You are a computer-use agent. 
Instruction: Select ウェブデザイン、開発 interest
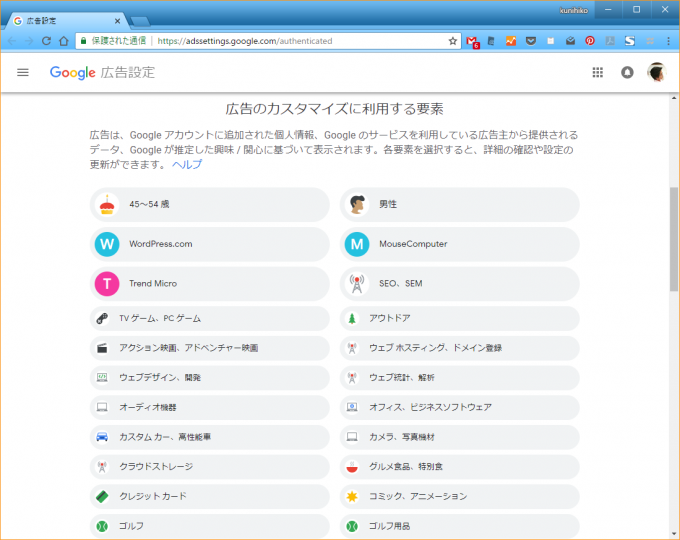point(209,378)
